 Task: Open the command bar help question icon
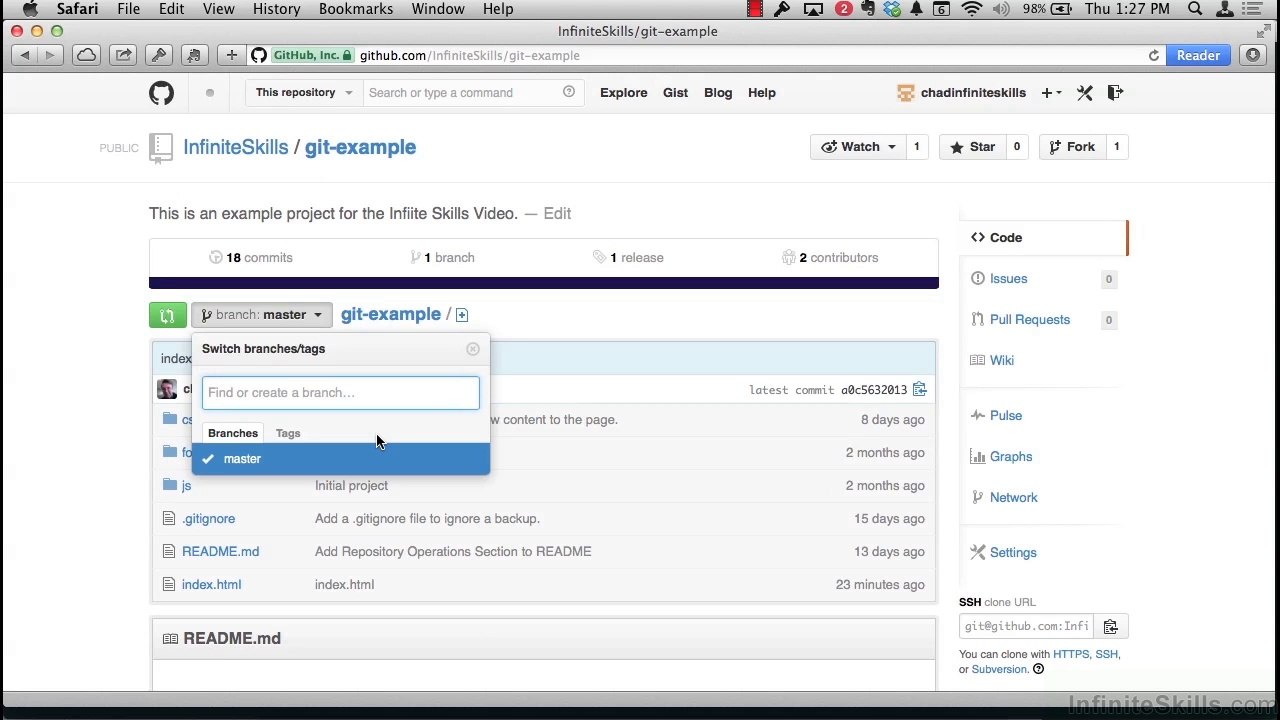pos(569,92)
